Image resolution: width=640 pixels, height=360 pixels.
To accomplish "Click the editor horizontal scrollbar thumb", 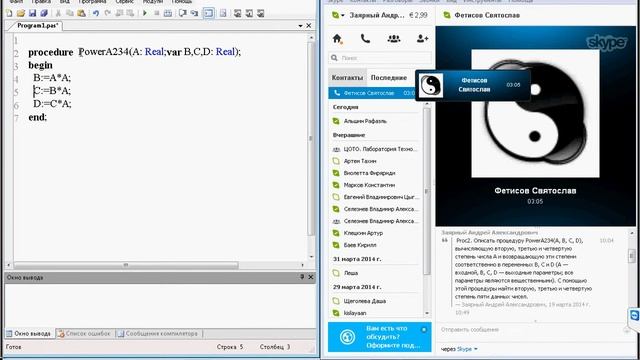I will pos(126,265).
